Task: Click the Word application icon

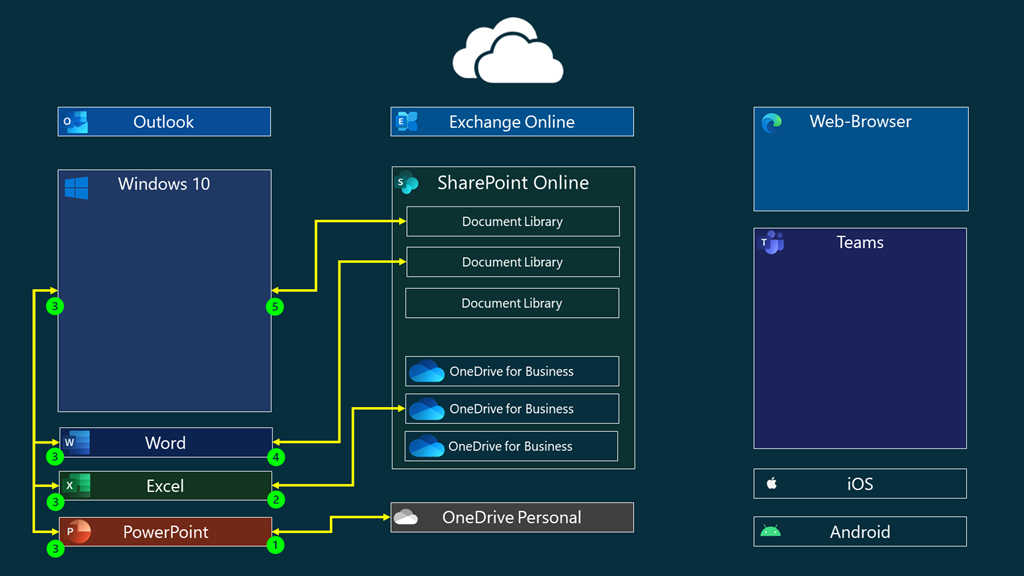Action: pos(76,442)
